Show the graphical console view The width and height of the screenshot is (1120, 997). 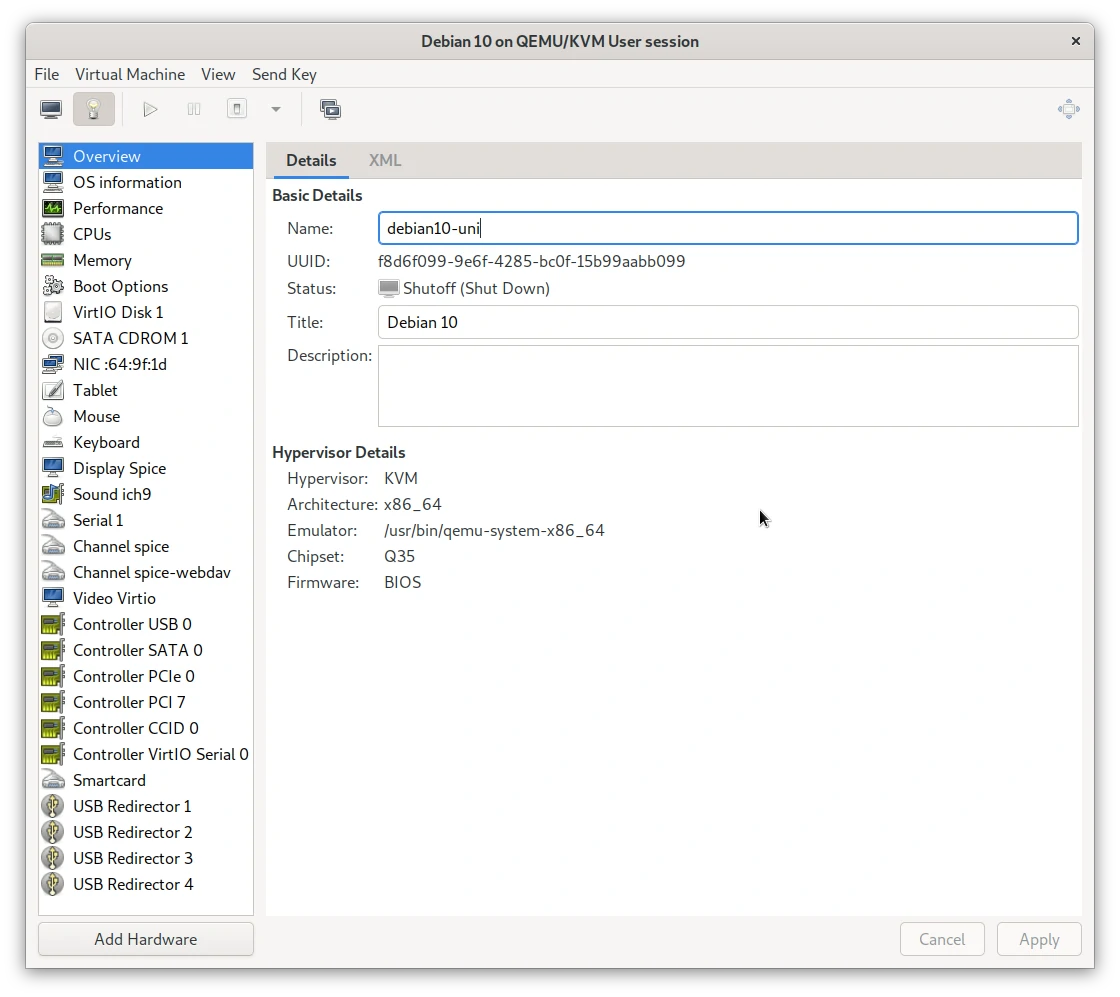(x=51, y=109)
